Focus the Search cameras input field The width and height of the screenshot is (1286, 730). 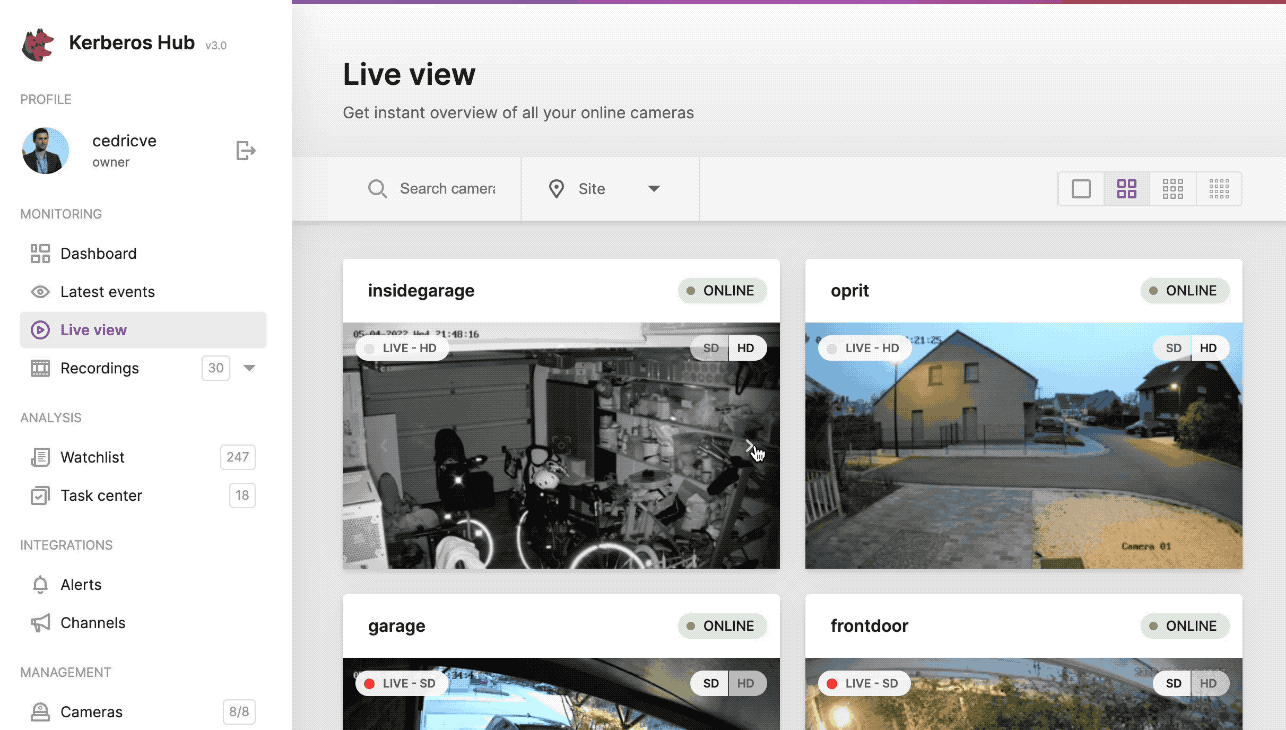click(x=447, y=189)
